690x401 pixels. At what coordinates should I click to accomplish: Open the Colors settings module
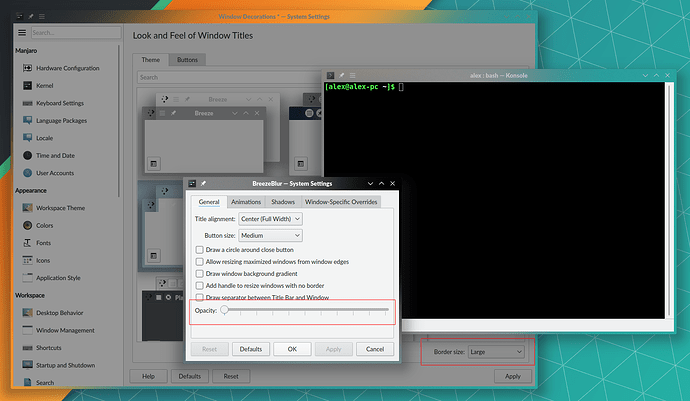tap(25, 225)
